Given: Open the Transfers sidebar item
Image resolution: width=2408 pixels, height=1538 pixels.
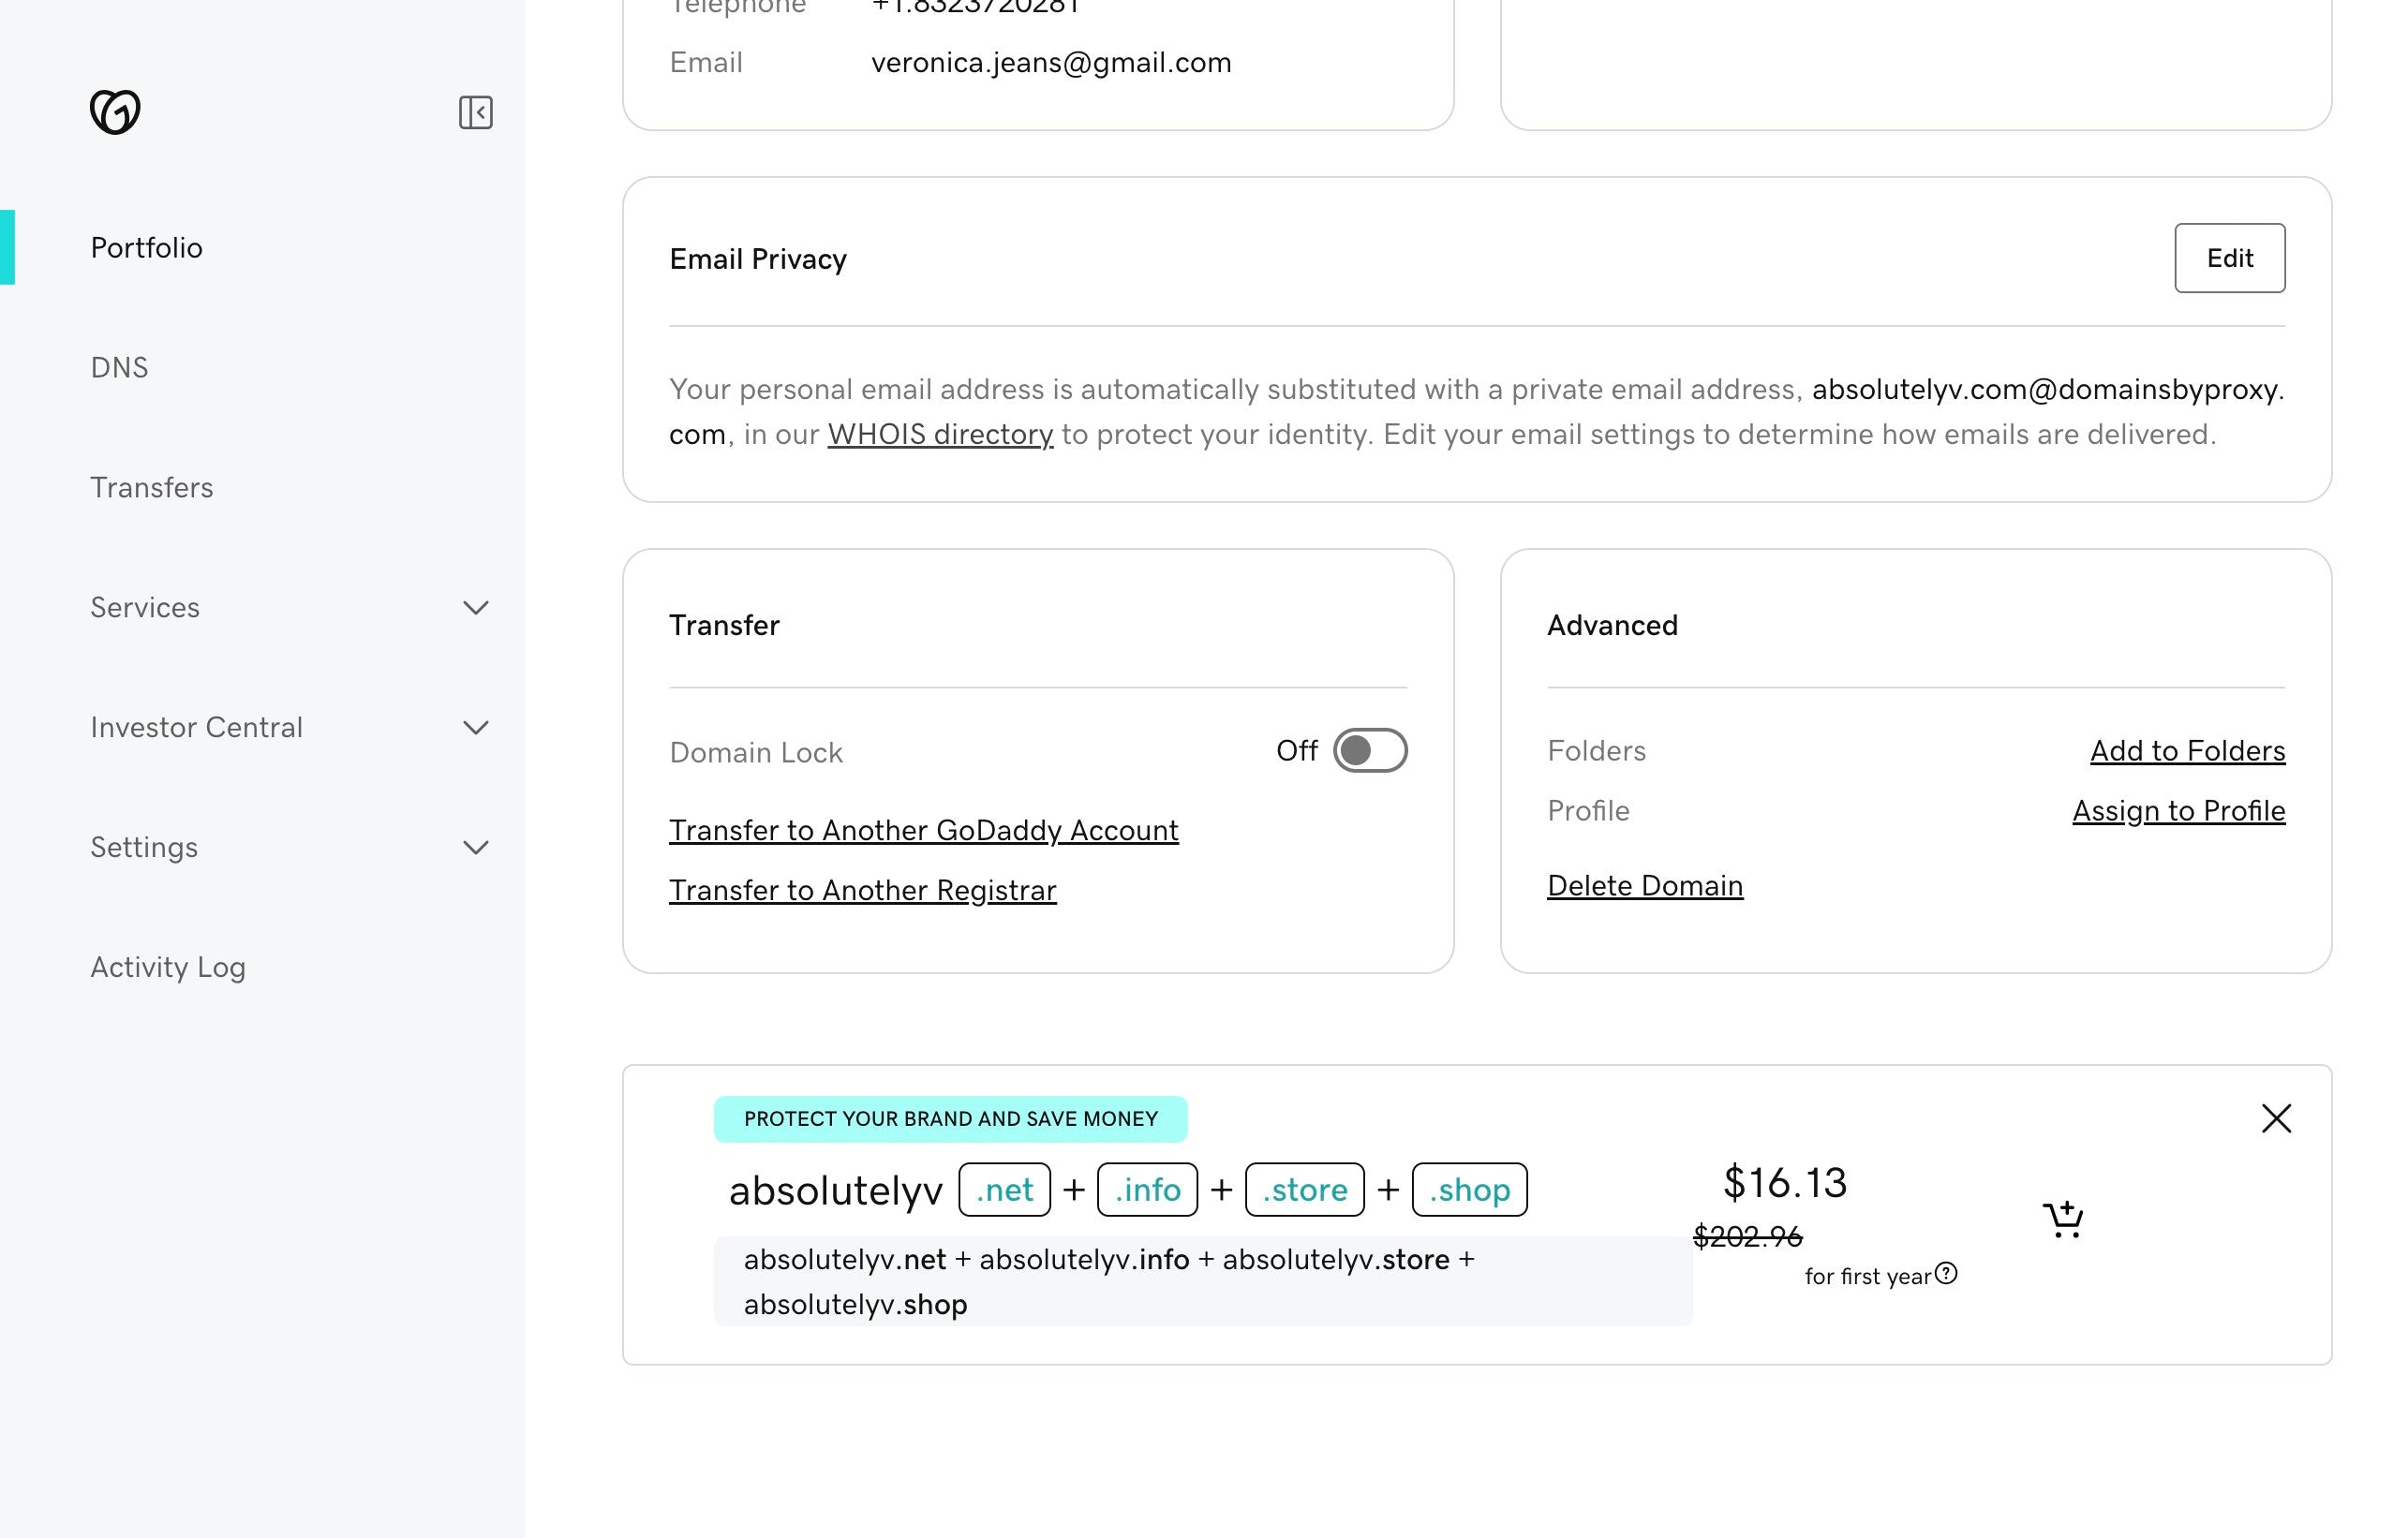Looking at the screenshot, I should (x=151, y=487).
